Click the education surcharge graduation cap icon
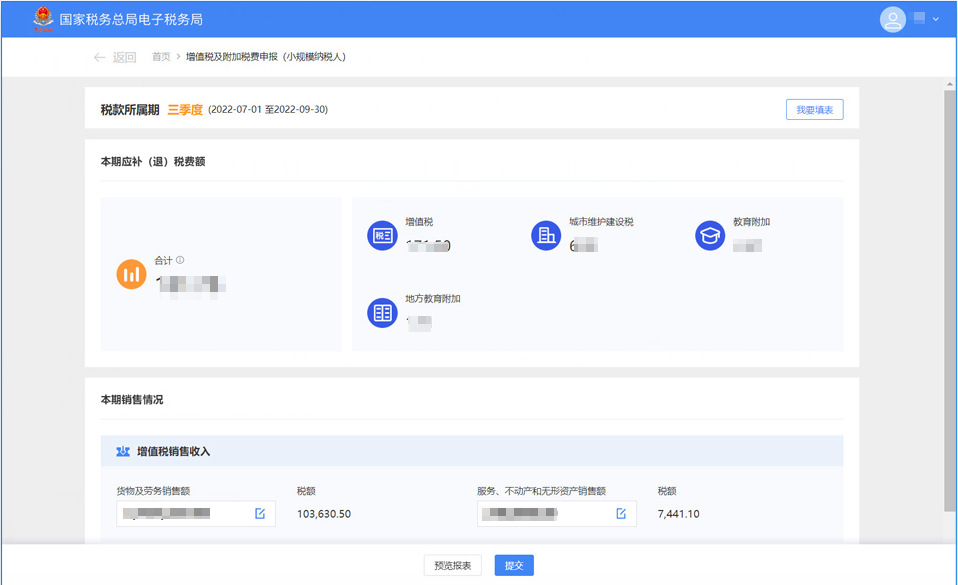 pyautogui.click(x=710, y=235)
